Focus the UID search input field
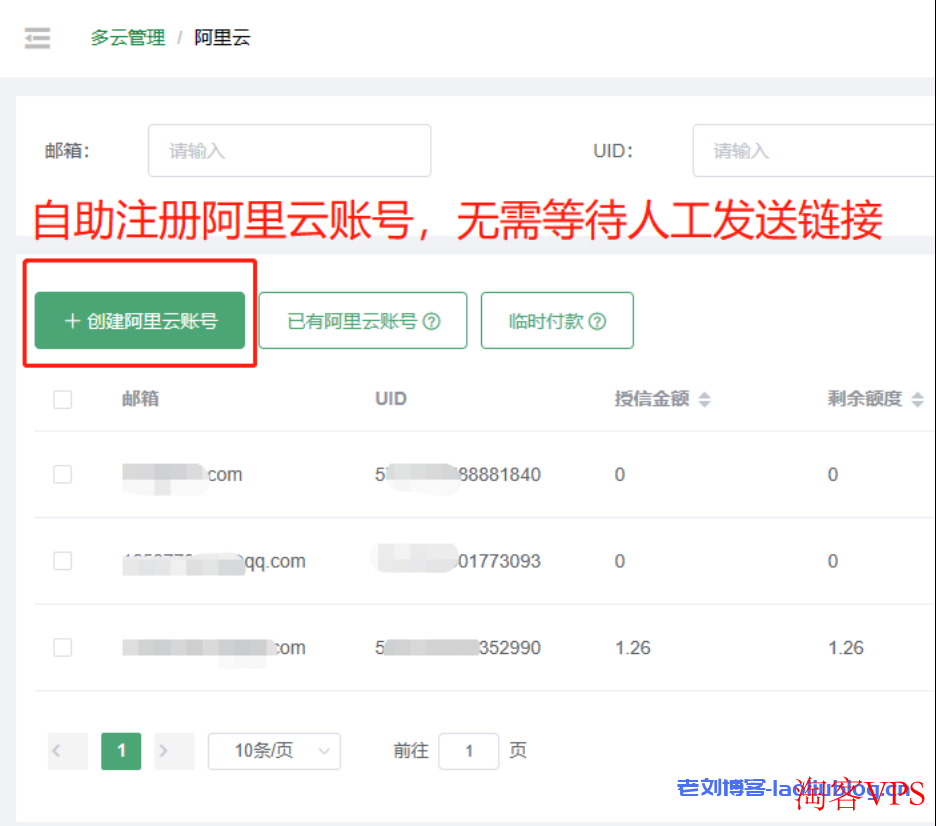The width and height of the screenshot is (936, 826). [x=814, y=150]
